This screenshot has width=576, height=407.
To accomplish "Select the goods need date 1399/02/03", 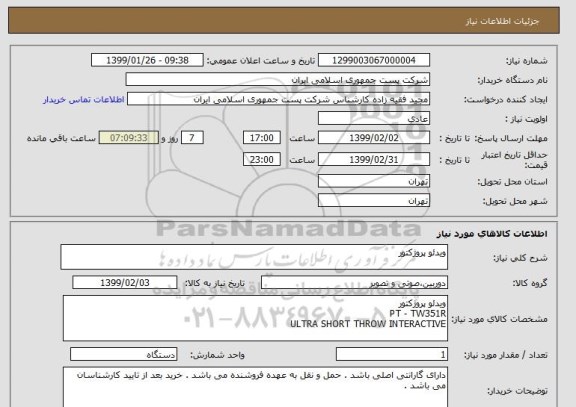I will 125,282.
